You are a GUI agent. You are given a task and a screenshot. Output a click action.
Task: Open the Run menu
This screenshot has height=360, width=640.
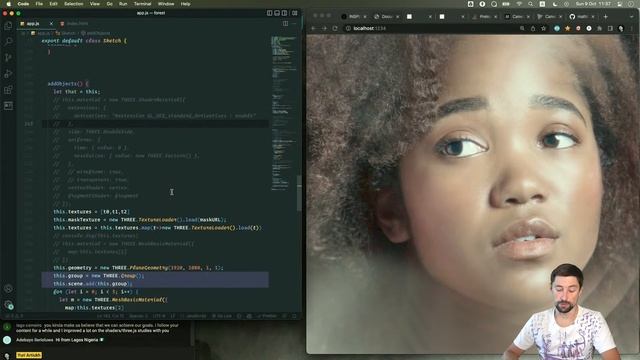click(123, 4)
